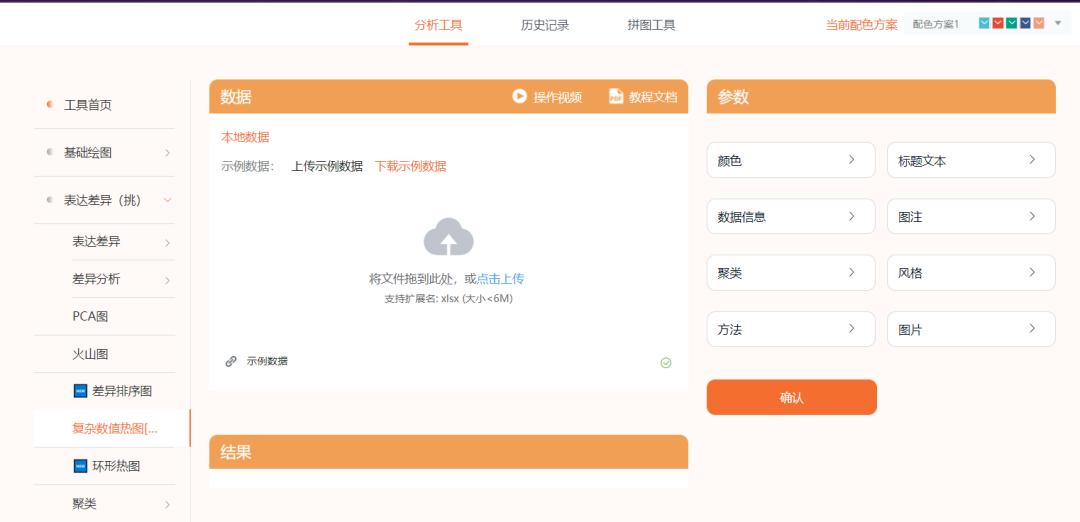
Task: Click the 操作视频 link text
Action: point(558,97)
